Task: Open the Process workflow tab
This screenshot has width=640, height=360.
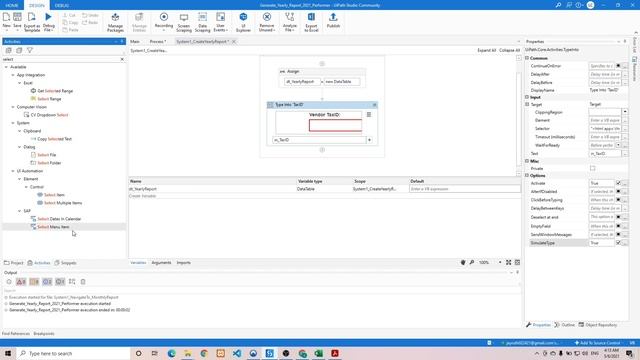Action: click(157, 42)
